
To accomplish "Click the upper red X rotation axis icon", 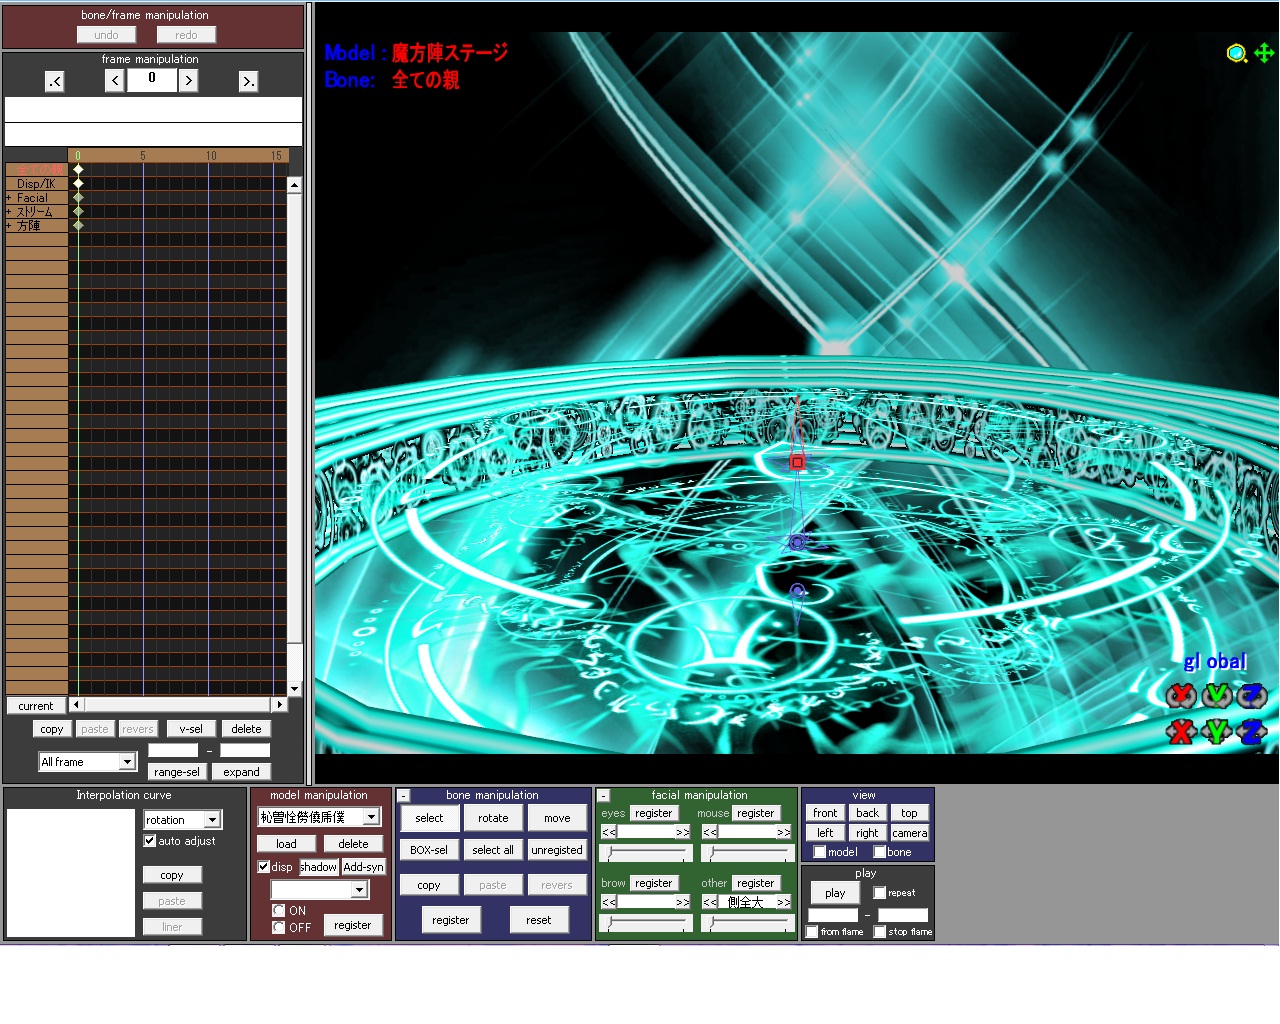I will (x=1181, y=695).
